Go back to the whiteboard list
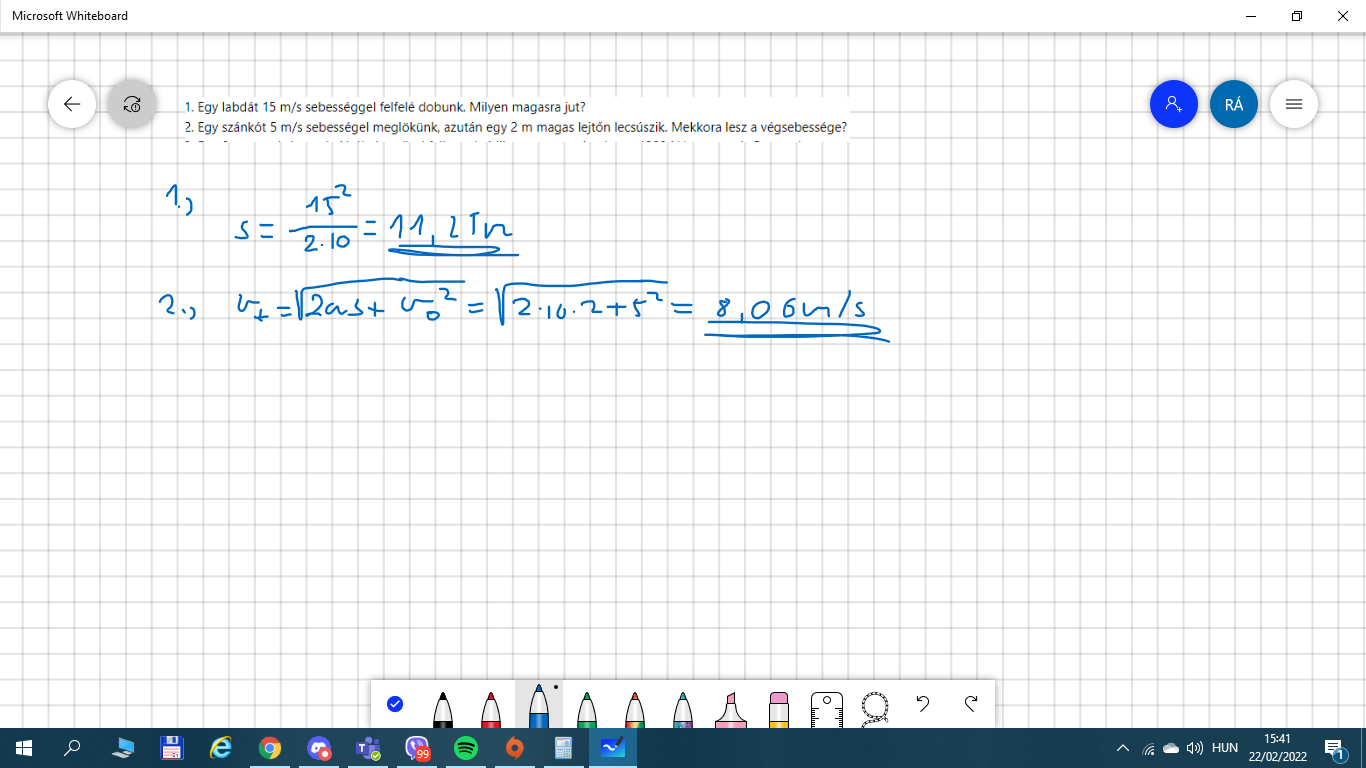This screenshot has width=1366, height=768. tap(72, 104)
